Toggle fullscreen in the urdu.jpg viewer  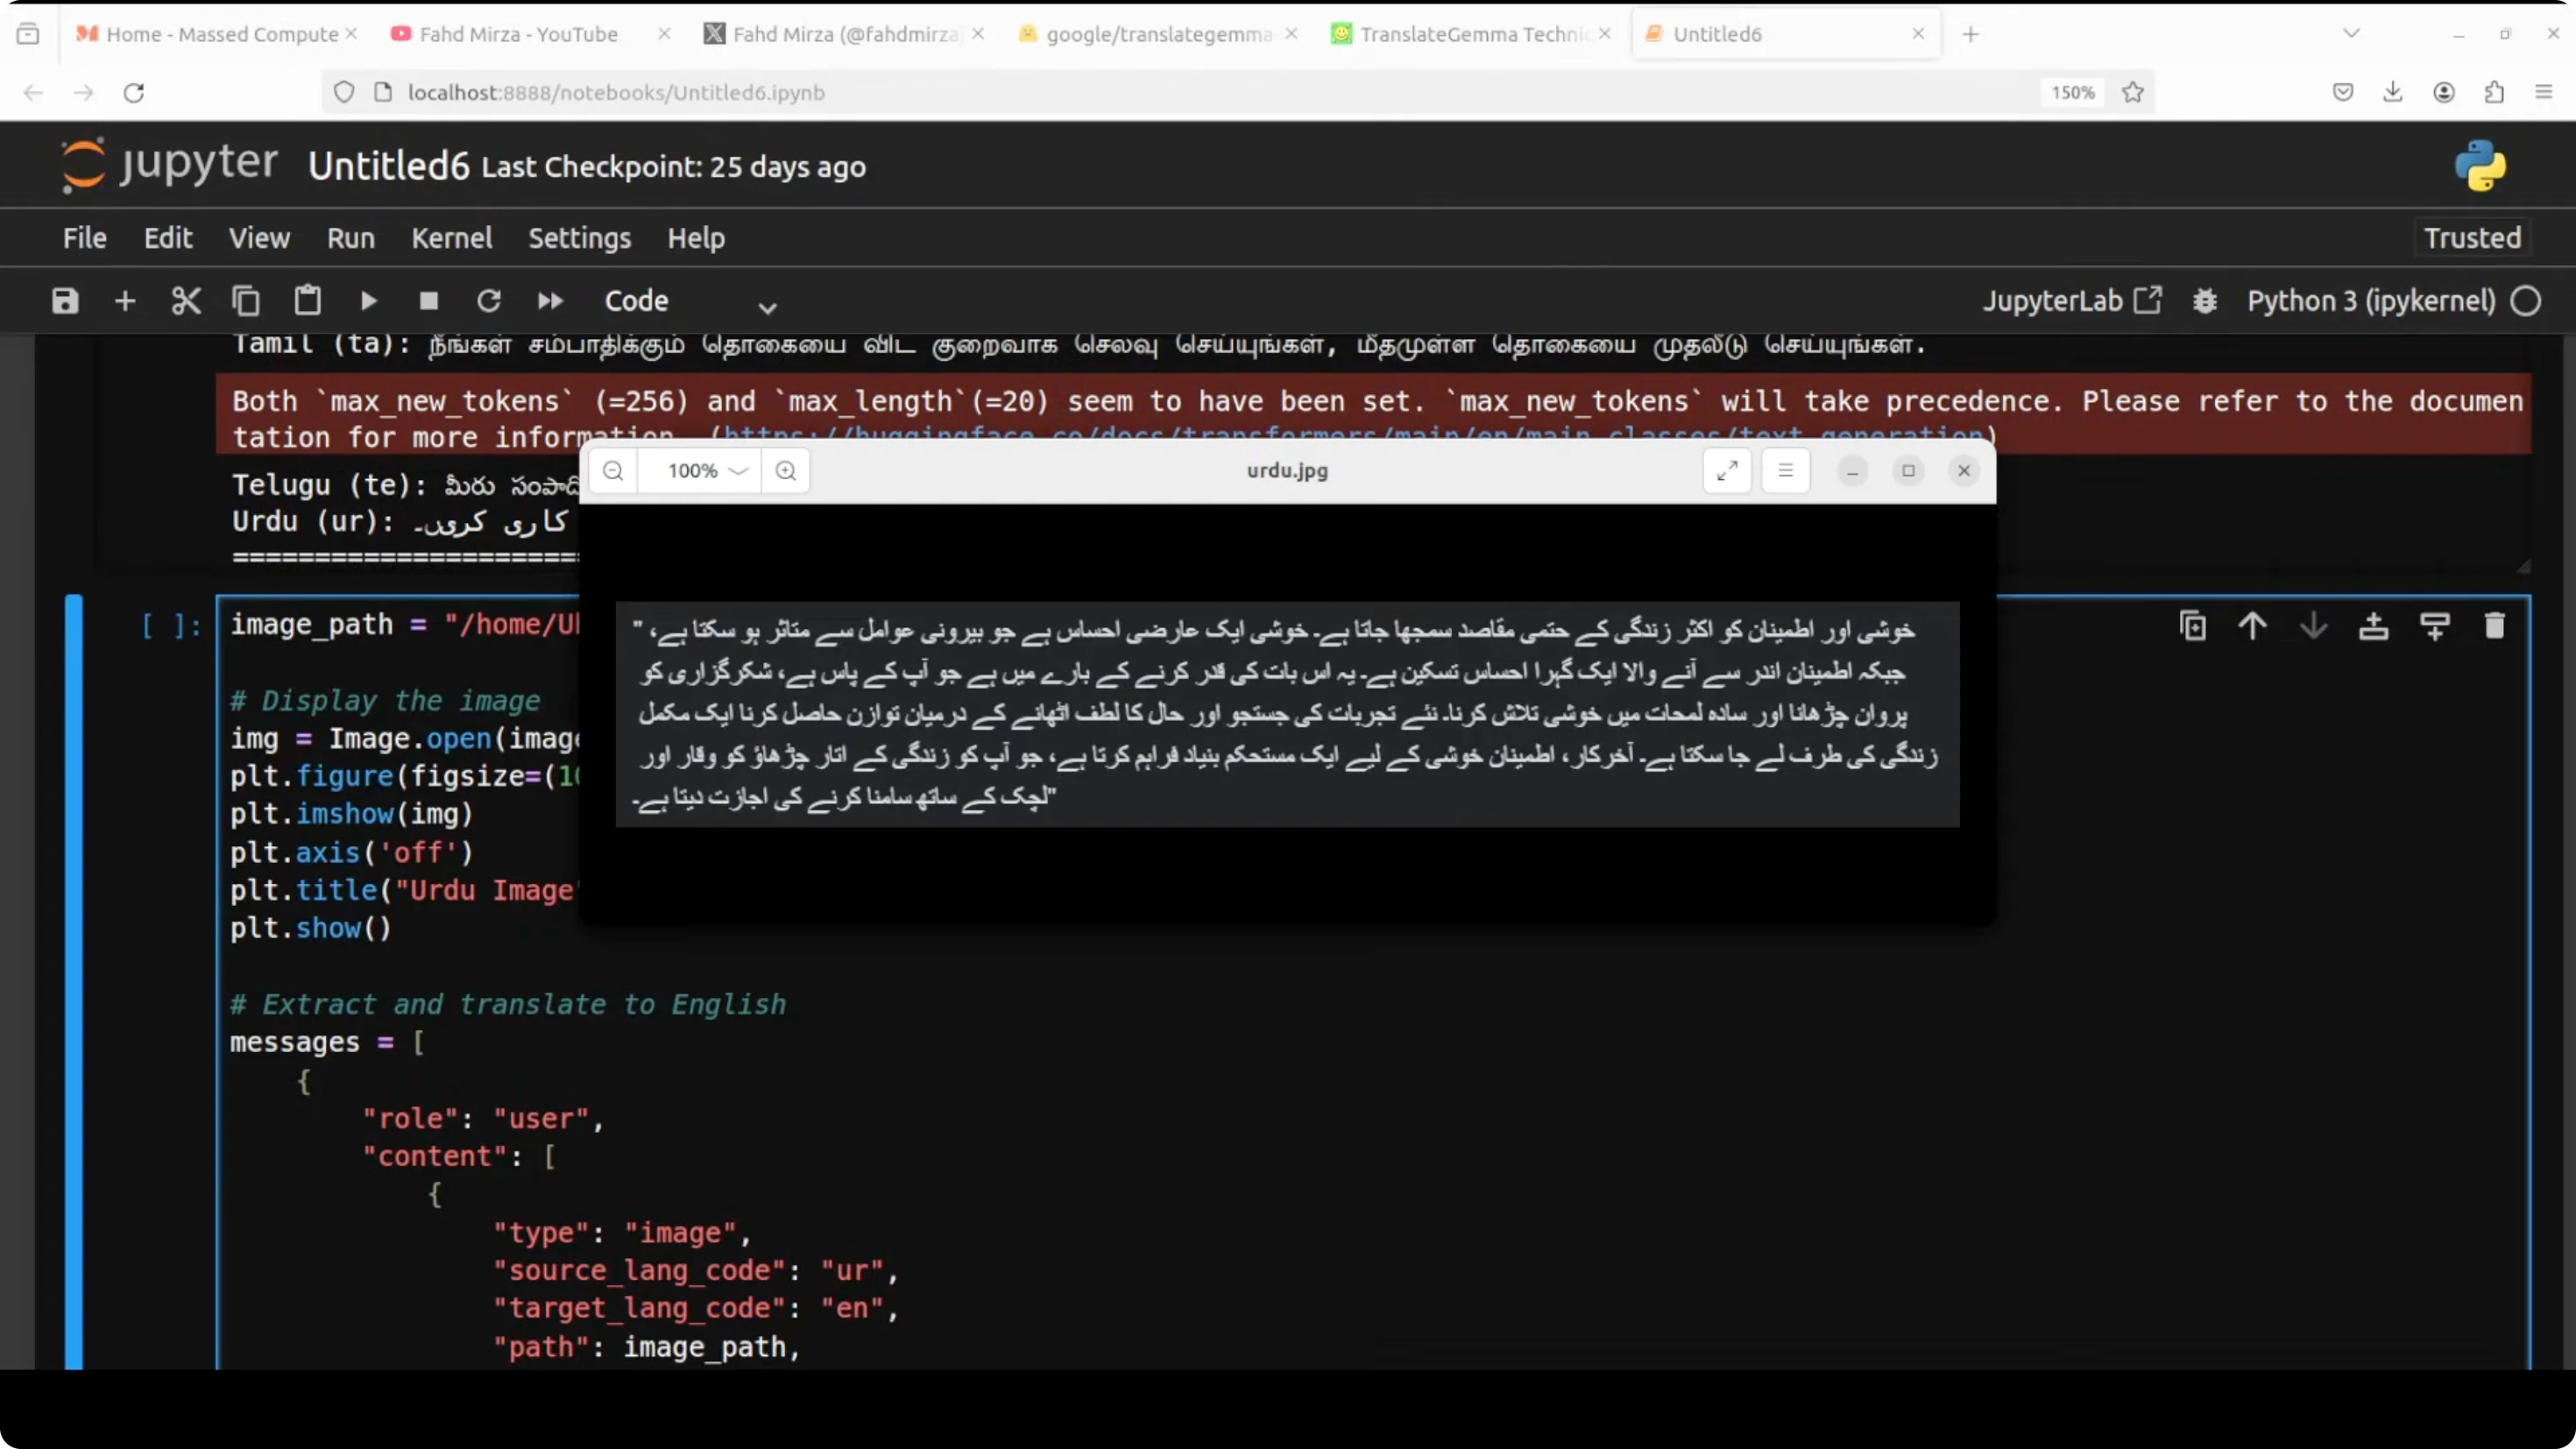click(1727, 471)
